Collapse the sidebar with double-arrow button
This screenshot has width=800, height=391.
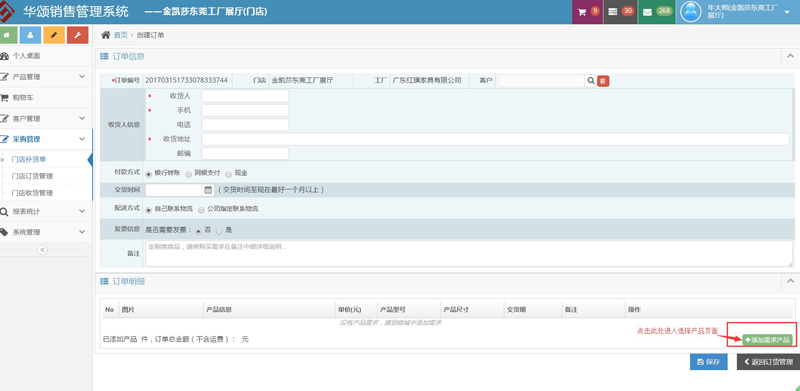pyautogui.click(x=42, y=250)
